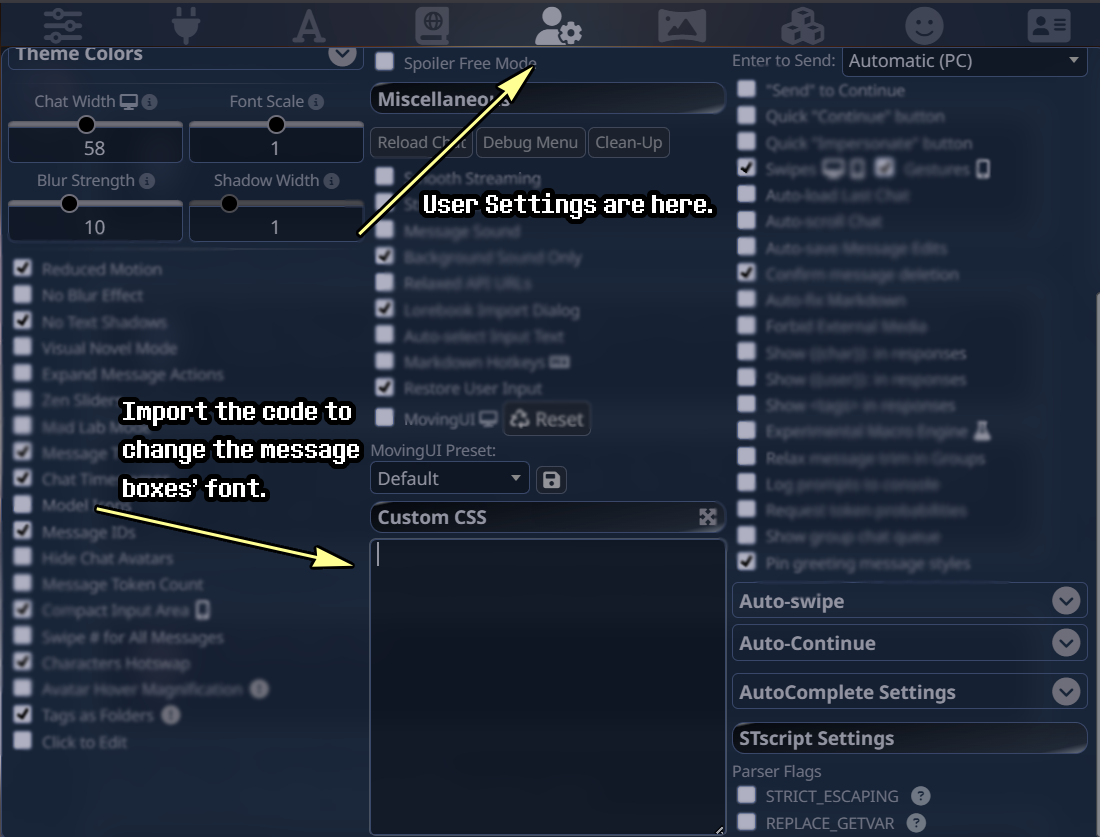The image size is (1100, 837).
Task: Save MovingUI preset with floppy icon
Action: tap(551, 480)
